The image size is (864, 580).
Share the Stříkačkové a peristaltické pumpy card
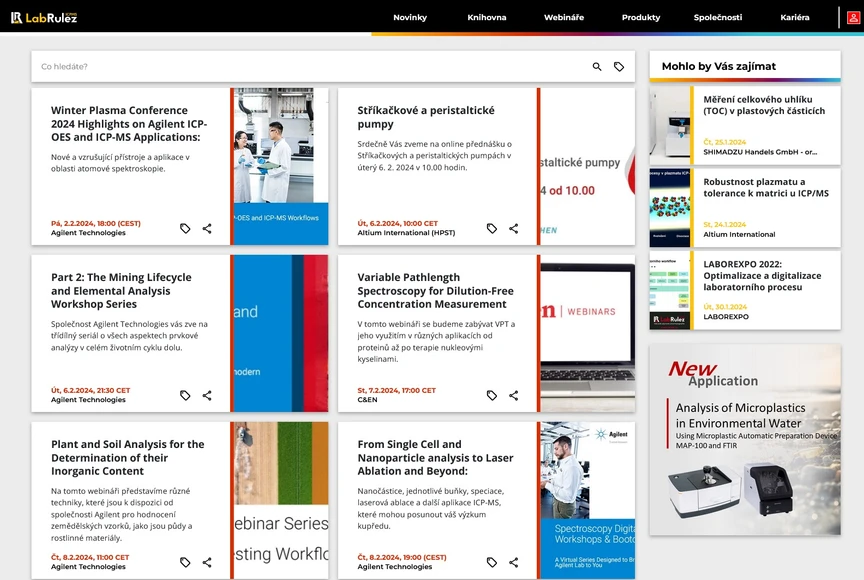point(514,228)
